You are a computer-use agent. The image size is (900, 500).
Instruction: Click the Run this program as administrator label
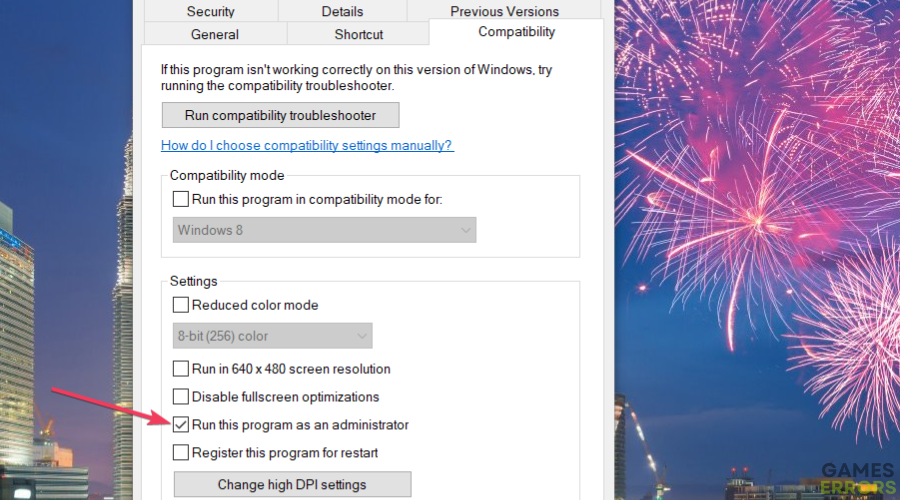pos(300,425)
